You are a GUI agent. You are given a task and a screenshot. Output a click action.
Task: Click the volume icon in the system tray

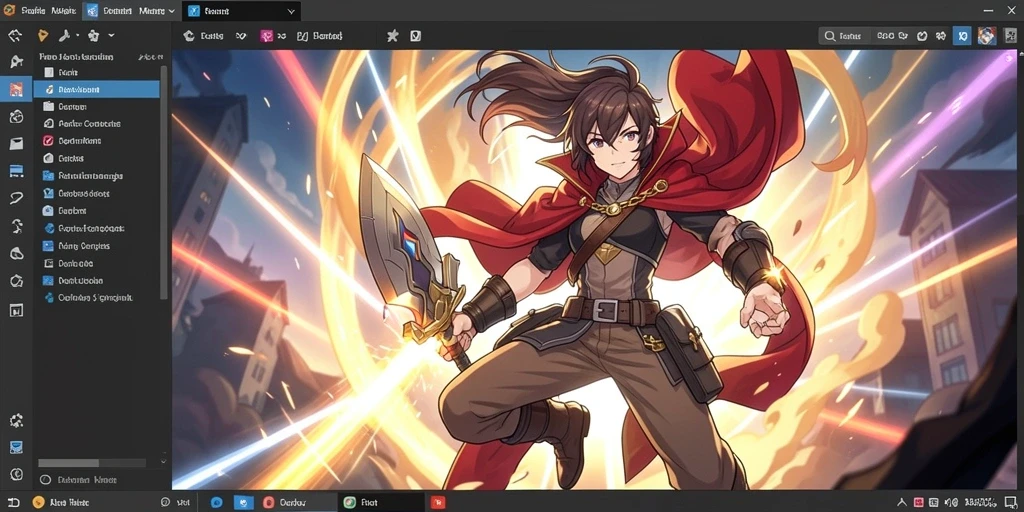[954, 502]
